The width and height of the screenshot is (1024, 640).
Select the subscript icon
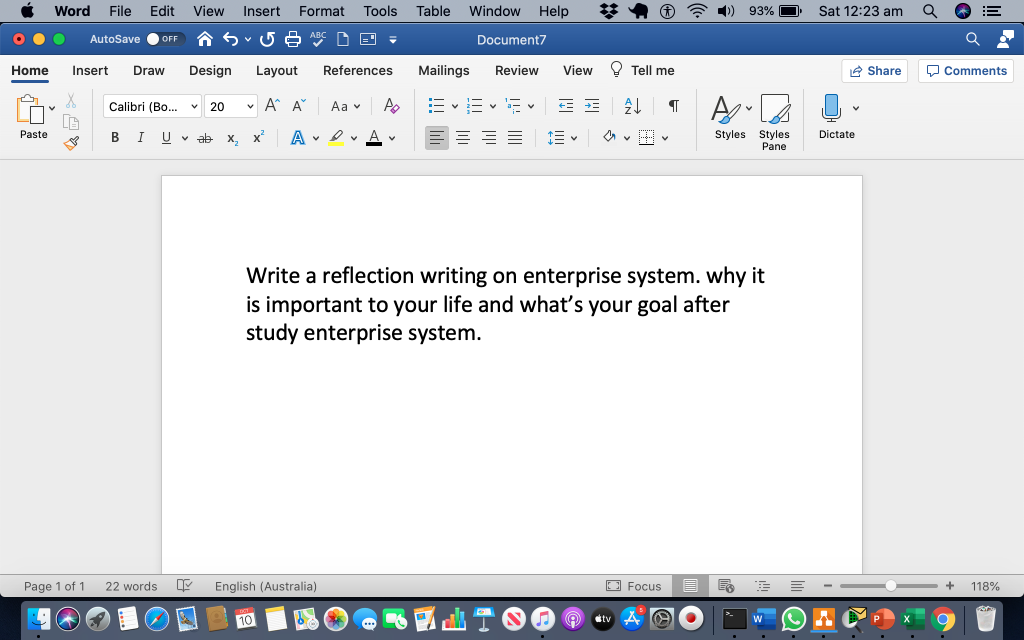pos(231,137)
